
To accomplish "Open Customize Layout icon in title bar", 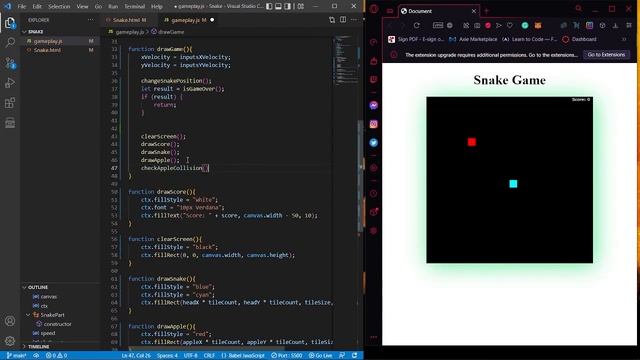I will tap(301, 6).
